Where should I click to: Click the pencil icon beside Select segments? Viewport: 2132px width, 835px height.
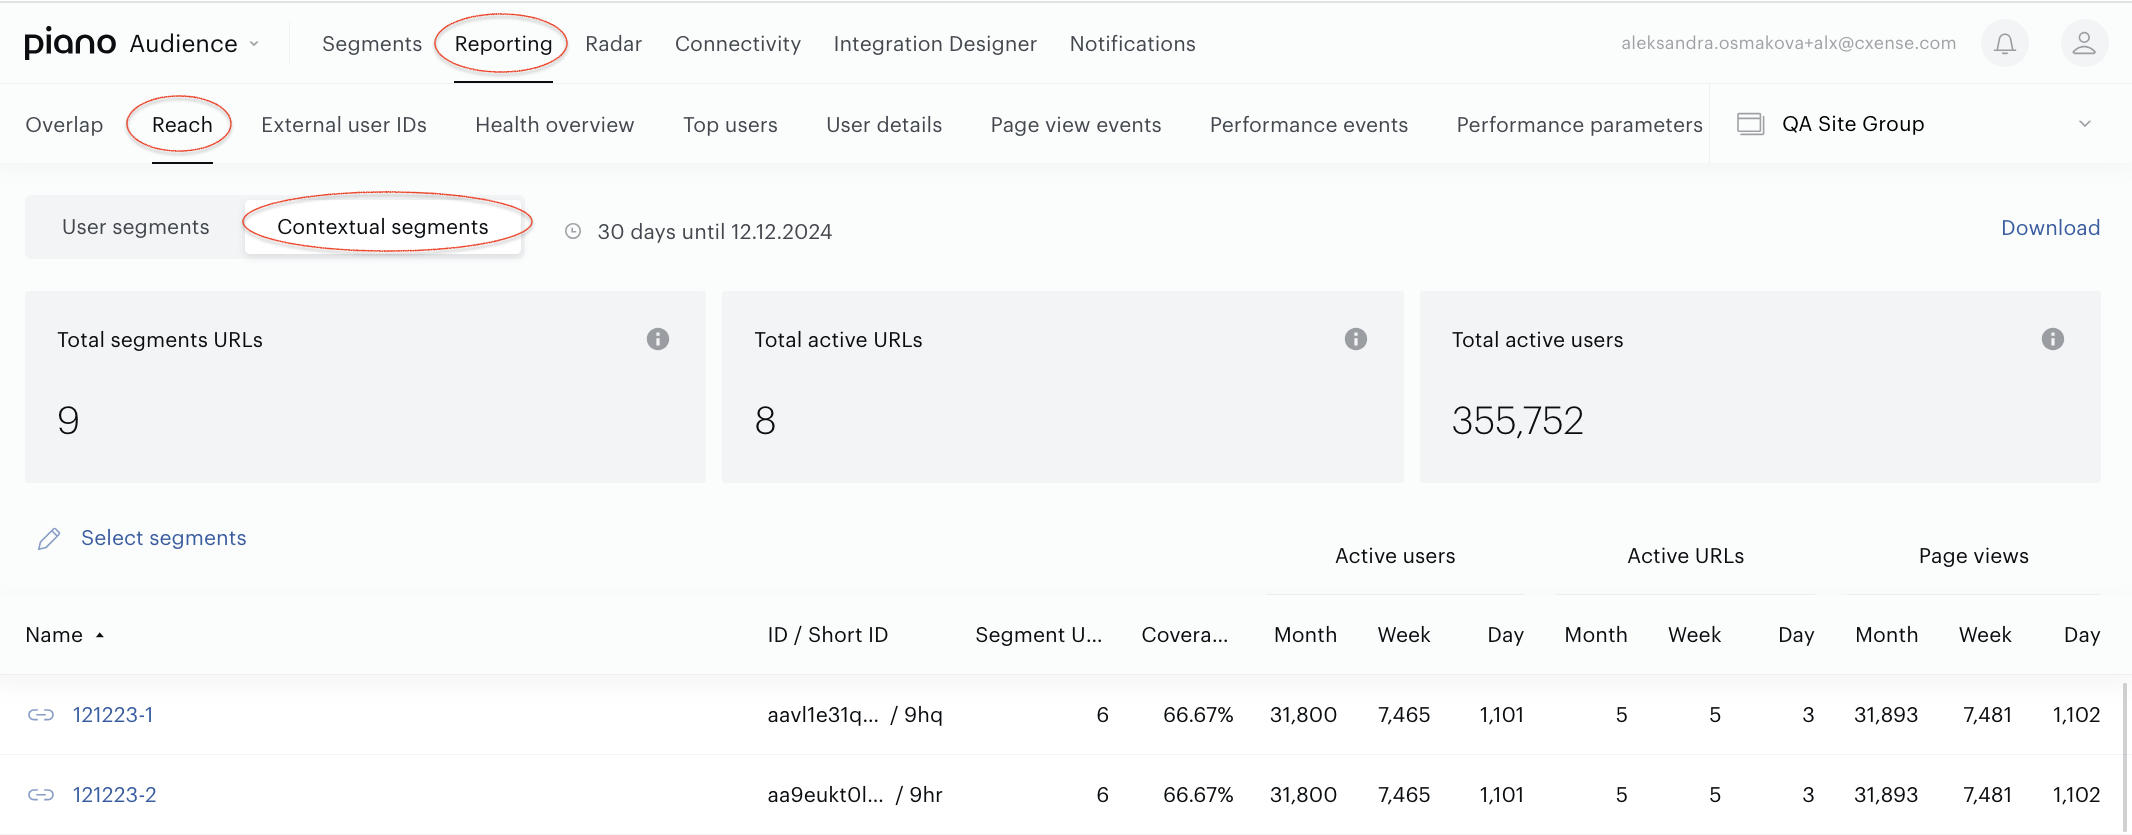[x=49, y=539]
